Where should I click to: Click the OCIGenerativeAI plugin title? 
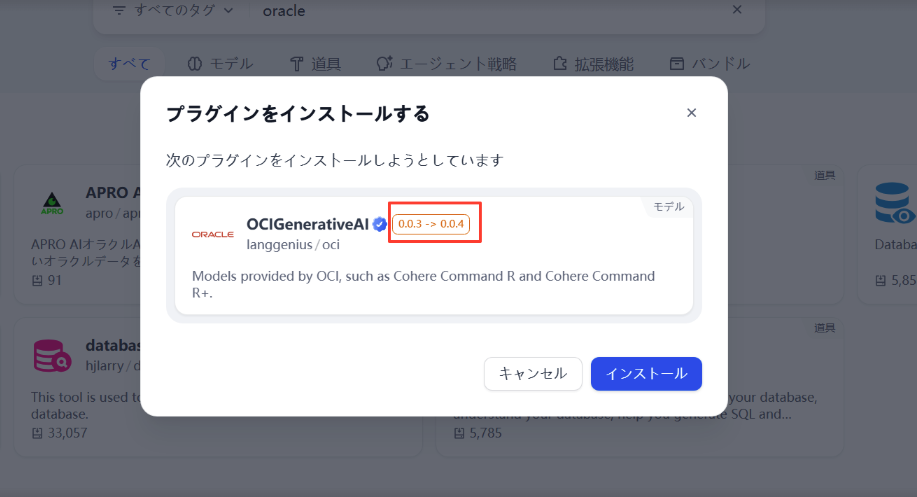pos(308,225)
